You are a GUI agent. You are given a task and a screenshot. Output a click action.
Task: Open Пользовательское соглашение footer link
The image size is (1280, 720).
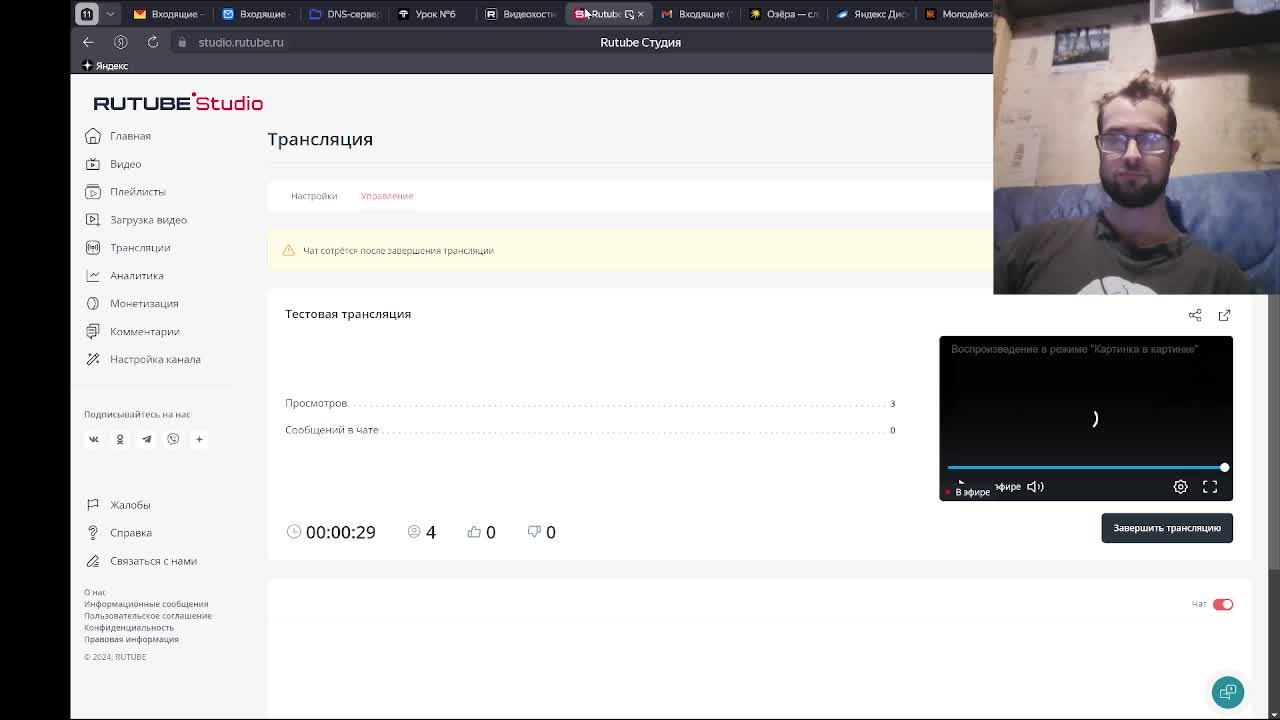point(148,616)
